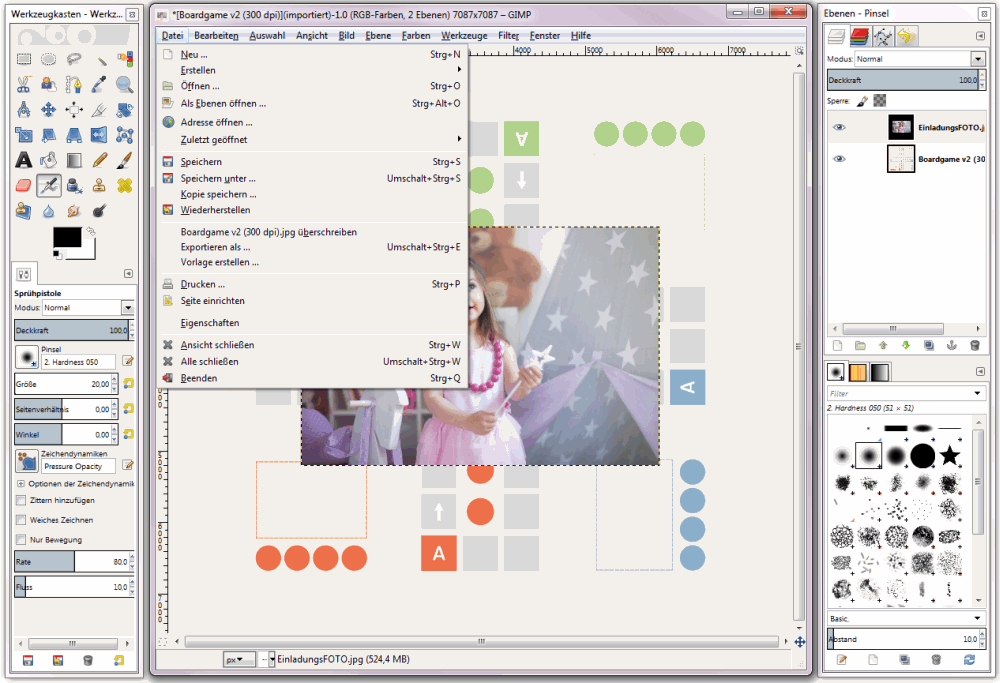Select the Alignment tool
The width and height of the screenshot is (1000, 683).
(74, 110)
